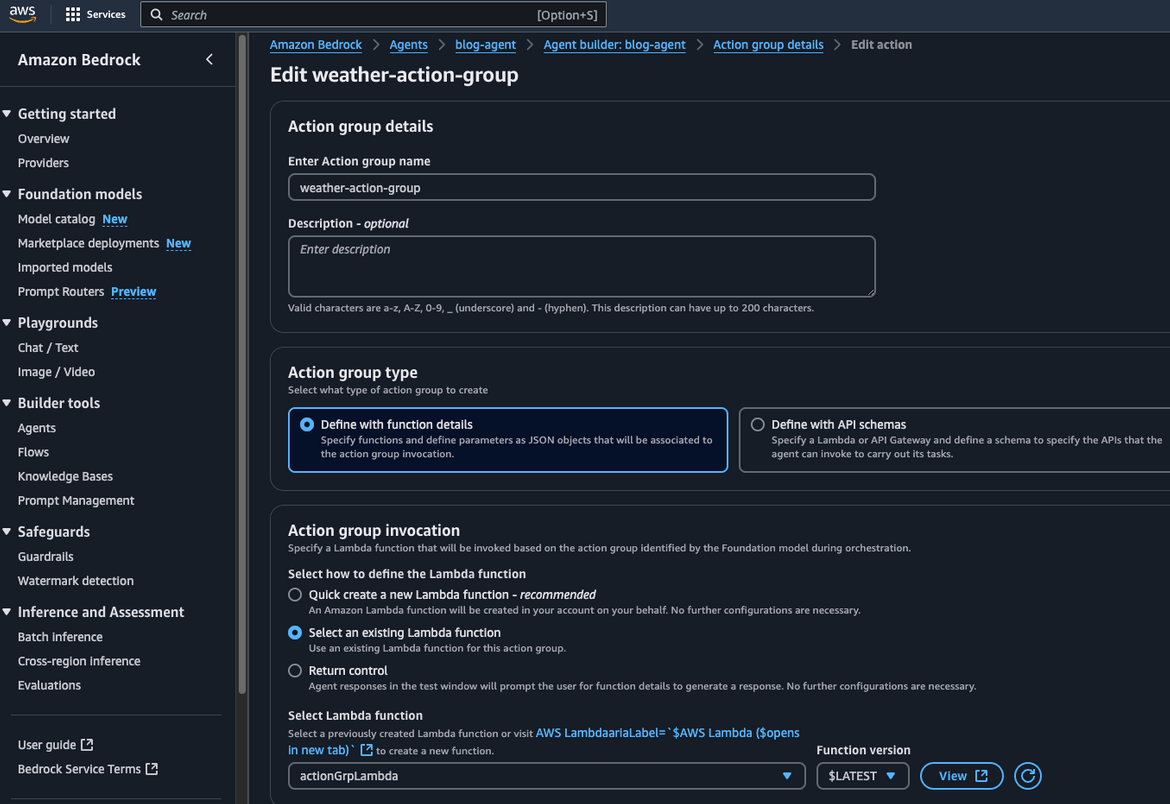This screenshot has height=804, width=1170.
Task: Collapse the Foundation models section
Action: [7, 193]
